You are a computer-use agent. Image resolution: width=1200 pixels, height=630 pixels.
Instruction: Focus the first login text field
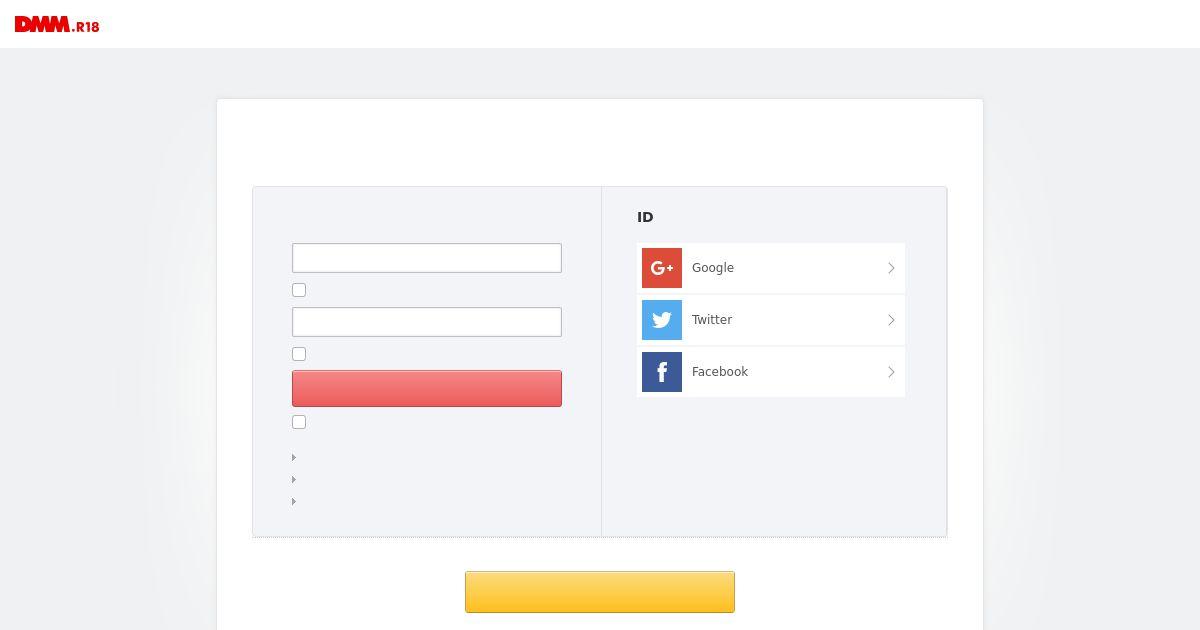point(427,258)
